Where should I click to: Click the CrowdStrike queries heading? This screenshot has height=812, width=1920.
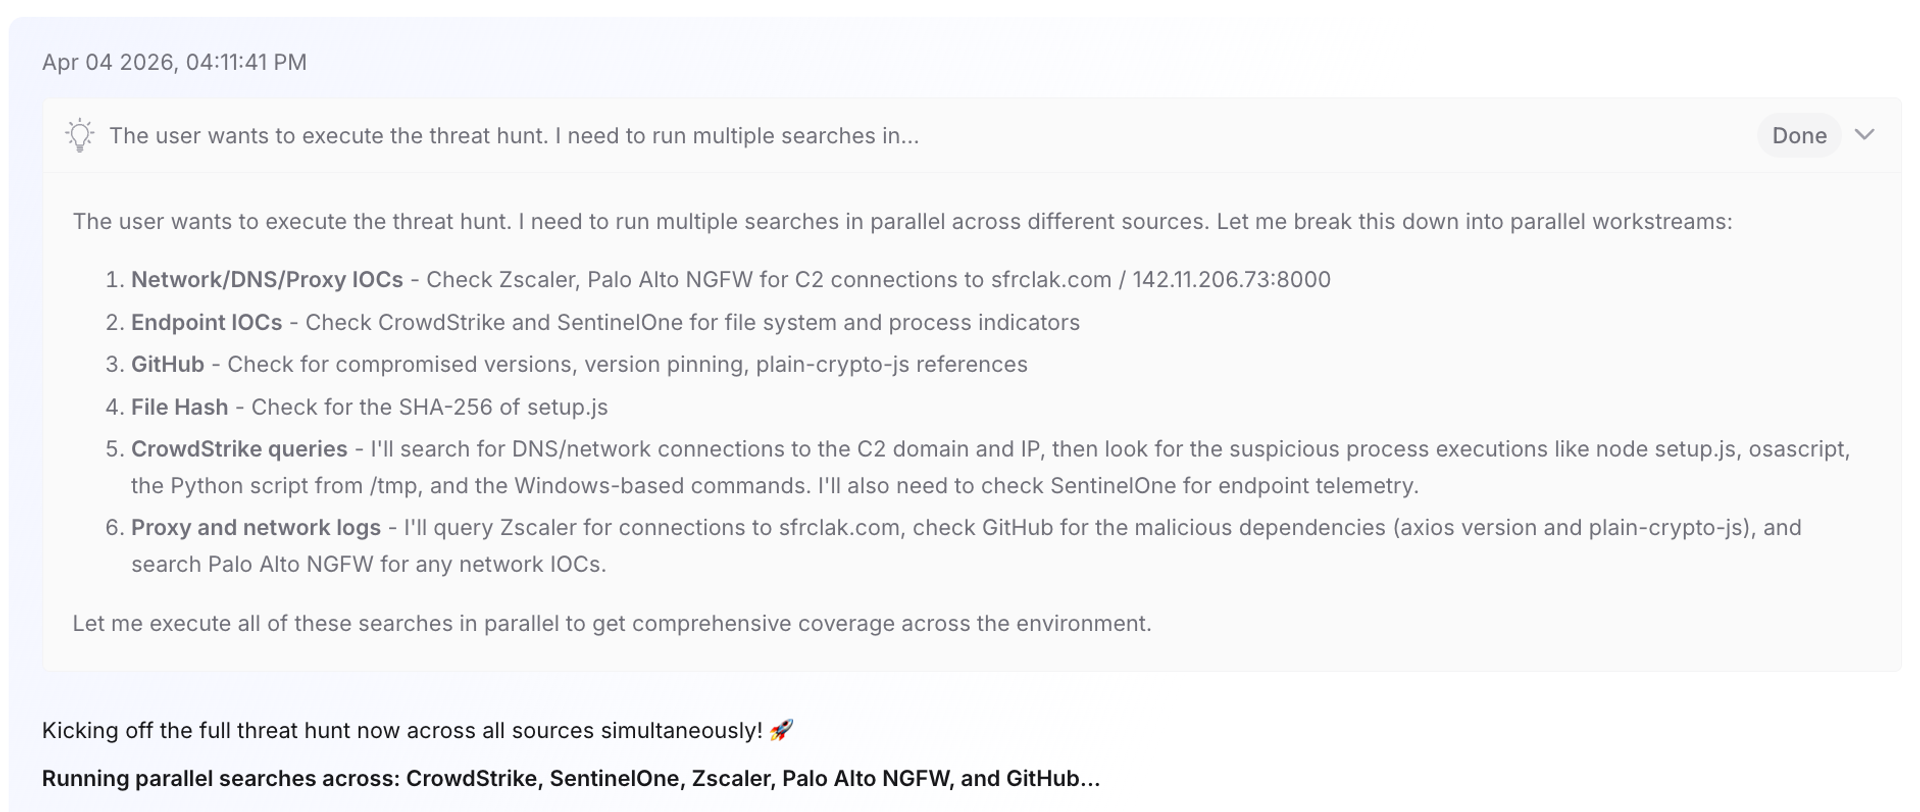pos(239,449)
